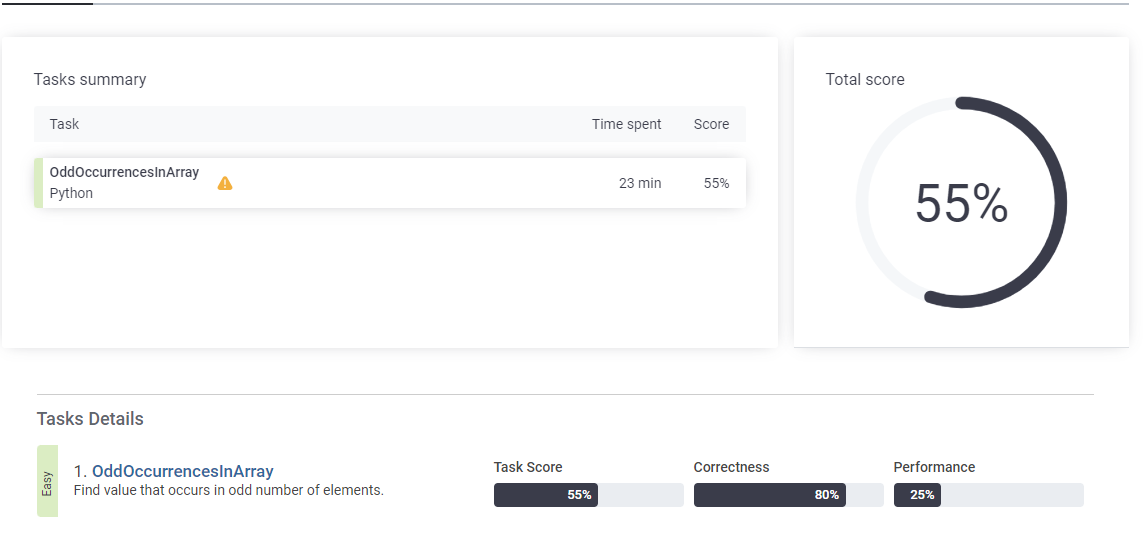
Task: Click the Task column header
Action: click(x=64, y=124)
